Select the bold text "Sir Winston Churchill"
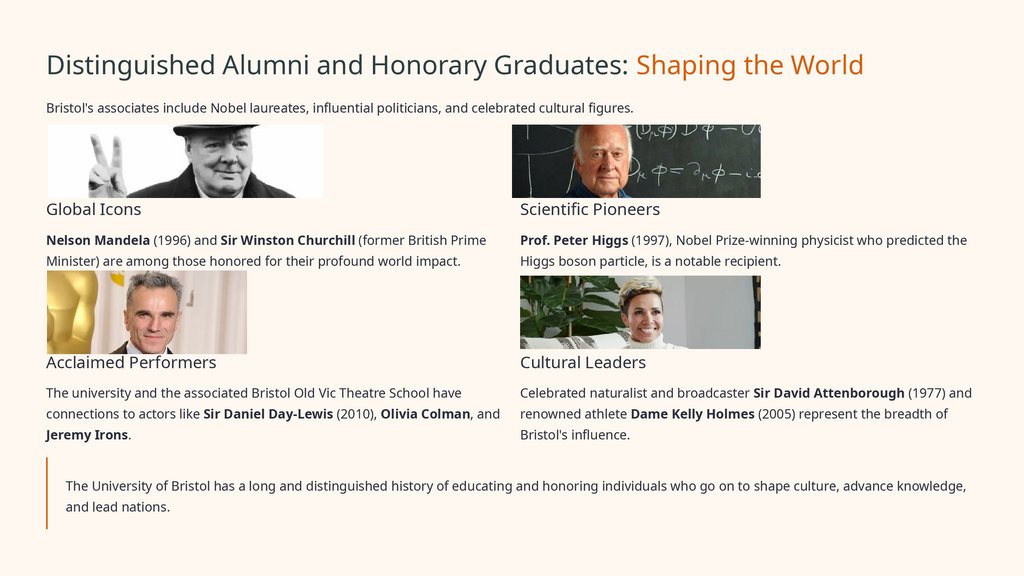The width and height of the screenshot is (1024, 576). (288, 241)
